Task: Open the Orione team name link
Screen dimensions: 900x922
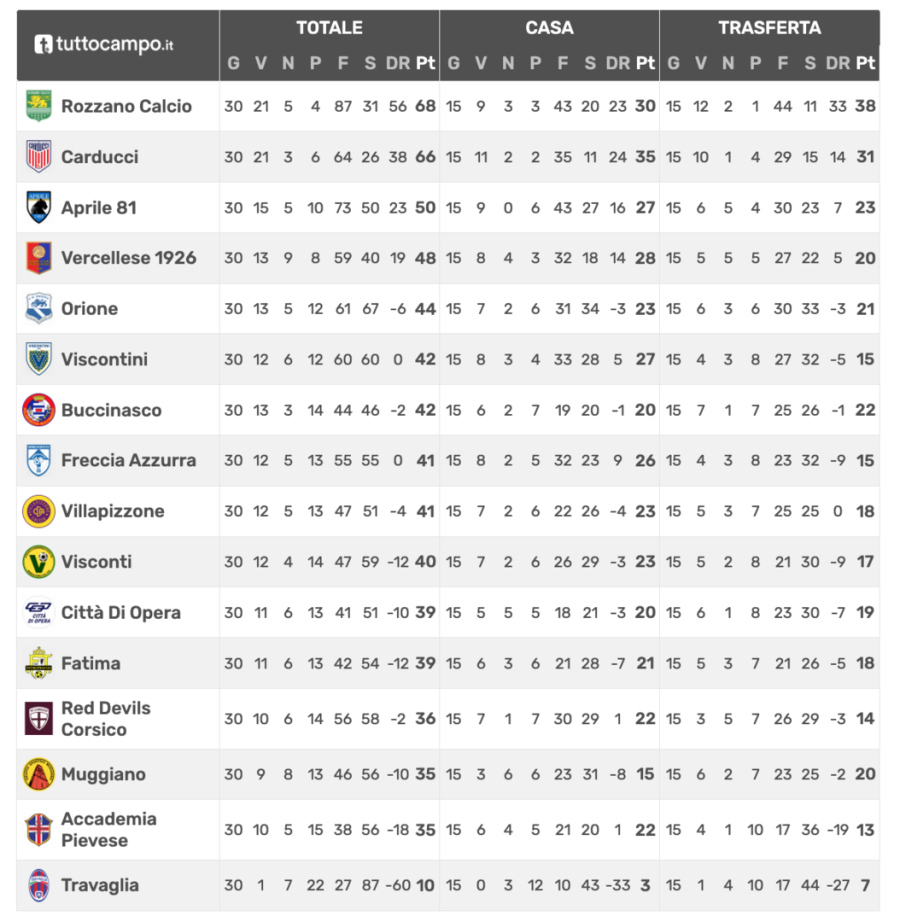Action: coord(89,309)
